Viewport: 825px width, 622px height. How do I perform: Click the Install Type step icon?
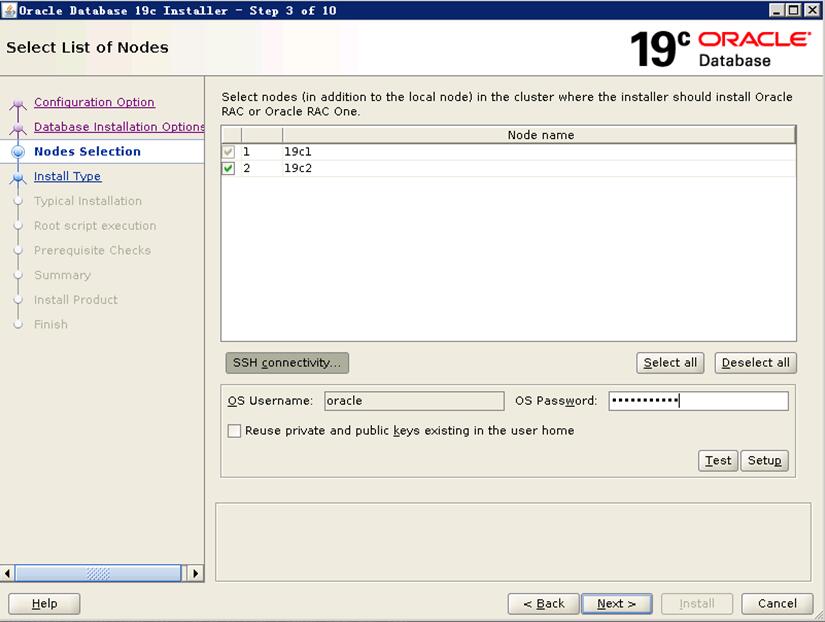pos(18,177)
